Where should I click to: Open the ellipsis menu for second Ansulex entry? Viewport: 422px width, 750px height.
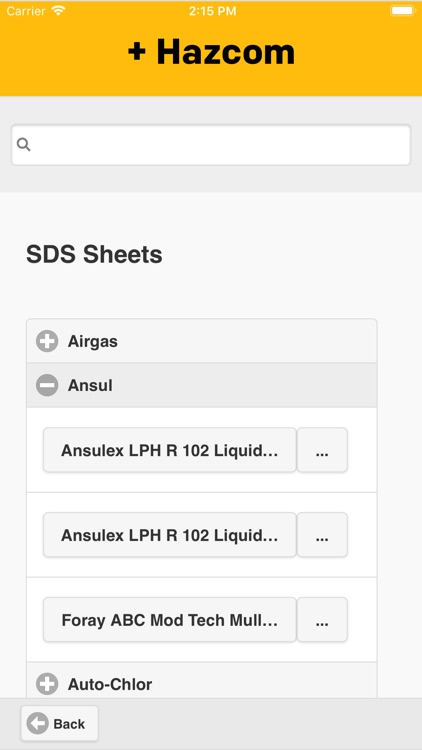pyautogui.click(x=322, y=535)
